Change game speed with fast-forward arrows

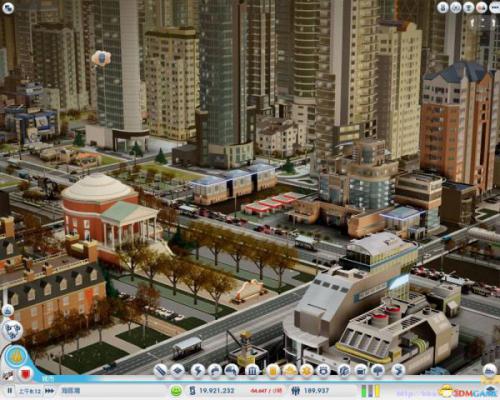coord(50,391)
